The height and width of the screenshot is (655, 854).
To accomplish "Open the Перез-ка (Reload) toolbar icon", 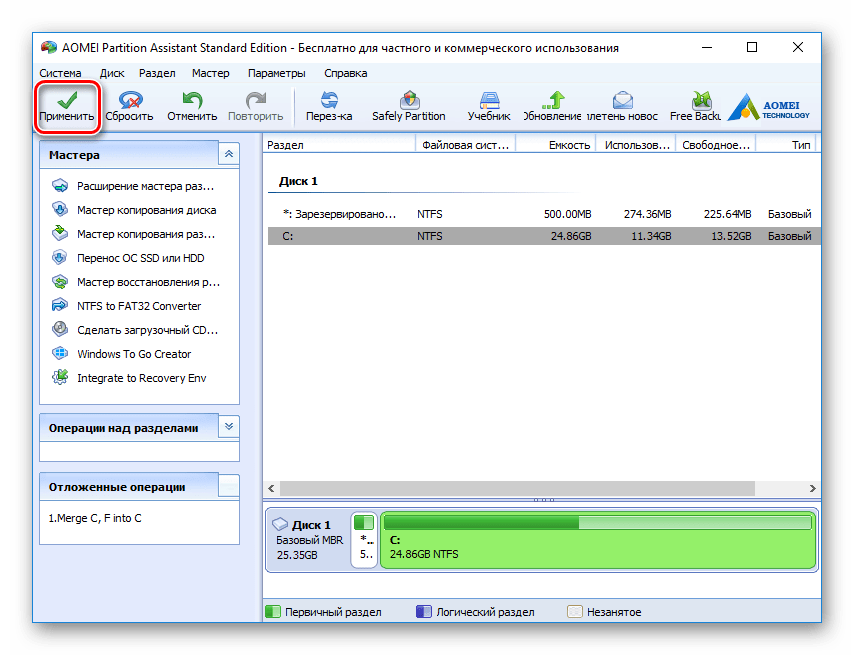I will 329,100.
